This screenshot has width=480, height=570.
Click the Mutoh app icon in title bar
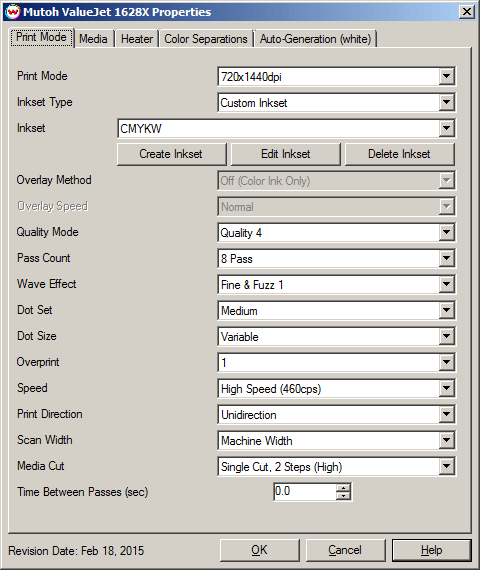coord(13,12)
